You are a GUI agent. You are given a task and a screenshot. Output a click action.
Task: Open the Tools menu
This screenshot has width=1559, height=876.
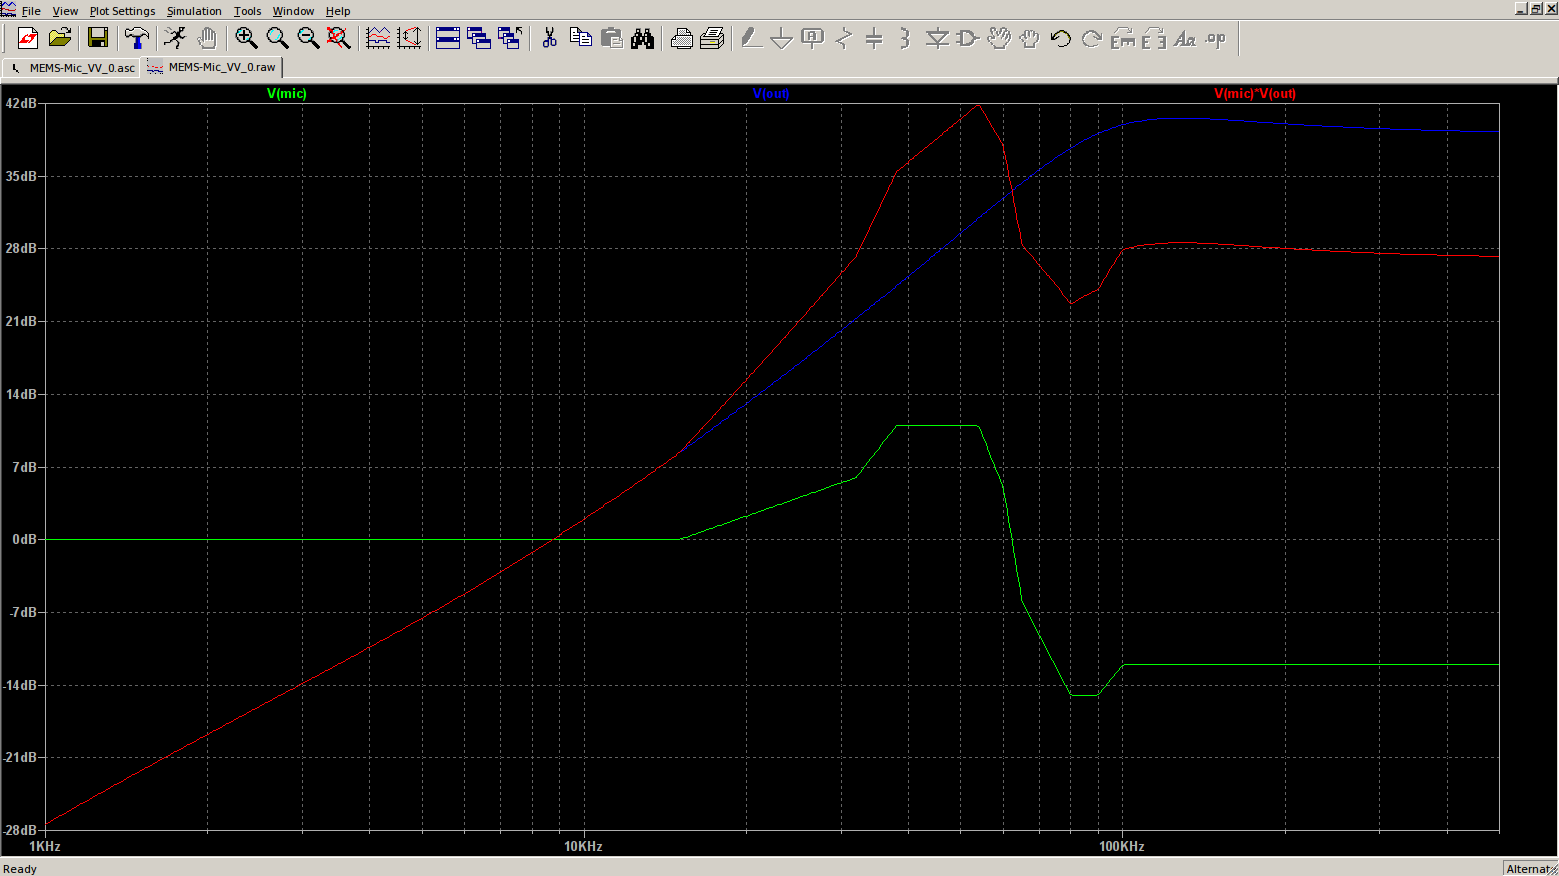point(247,11)
